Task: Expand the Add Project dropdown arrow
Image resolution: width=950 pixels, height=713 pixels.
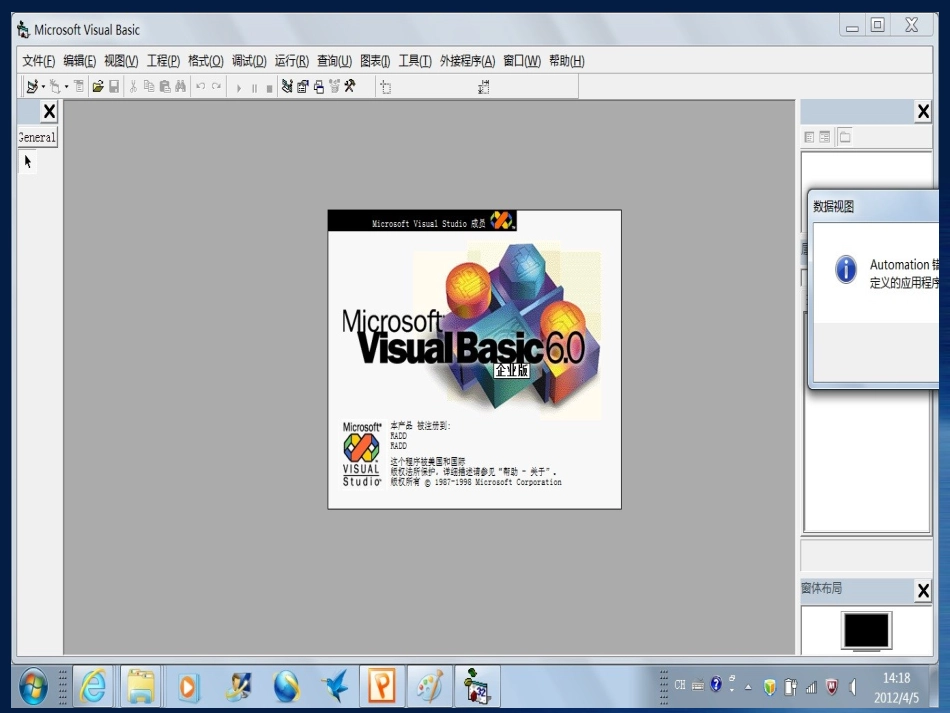Action: (43, 87)
